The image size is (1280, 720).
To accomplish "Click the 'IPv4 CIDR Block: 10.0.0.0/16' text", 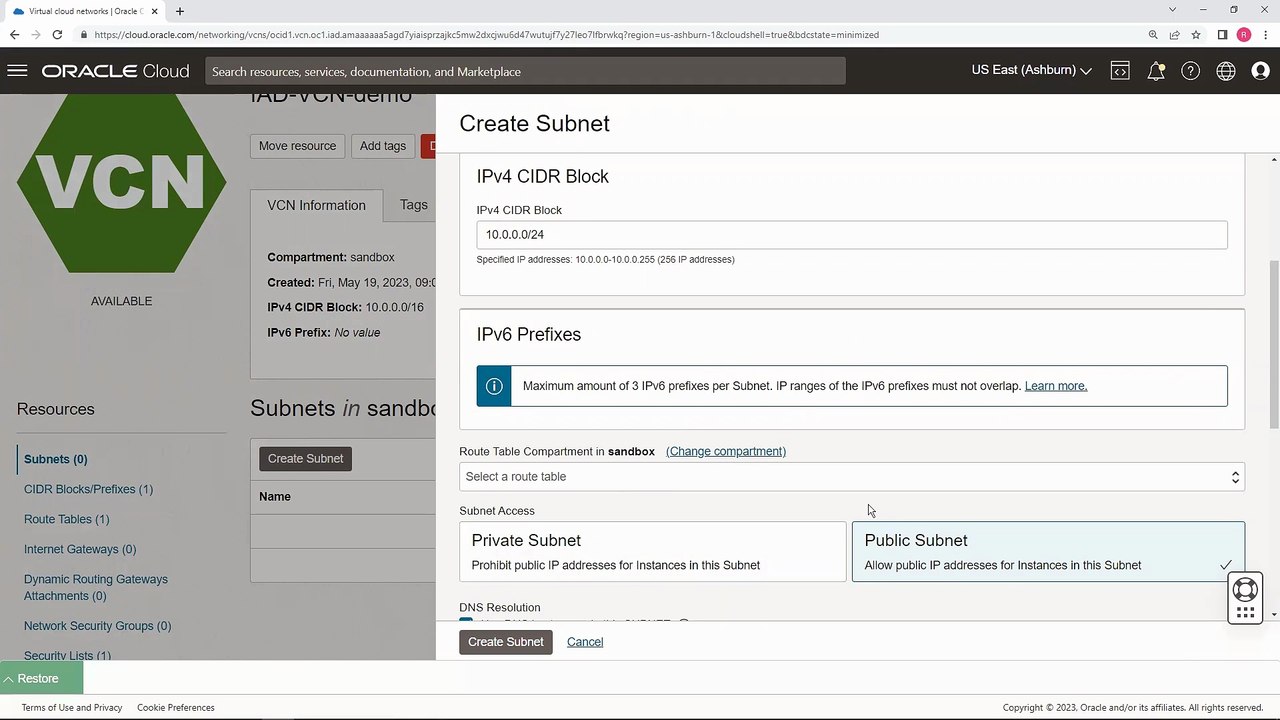I will coord(345,307).
